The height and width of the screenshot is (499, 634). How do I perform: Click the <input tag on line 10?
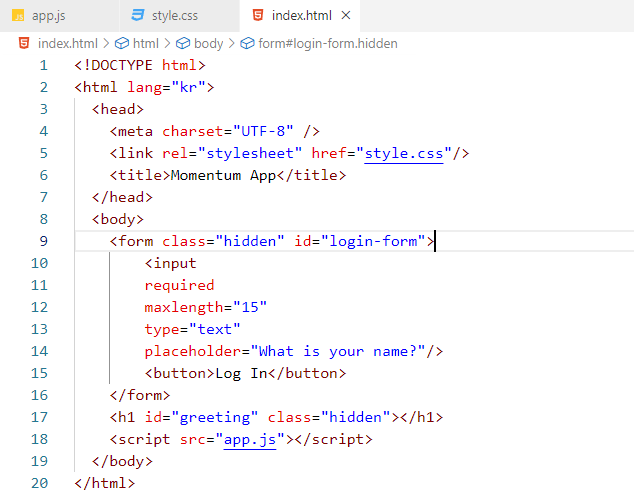pos(171,264)
